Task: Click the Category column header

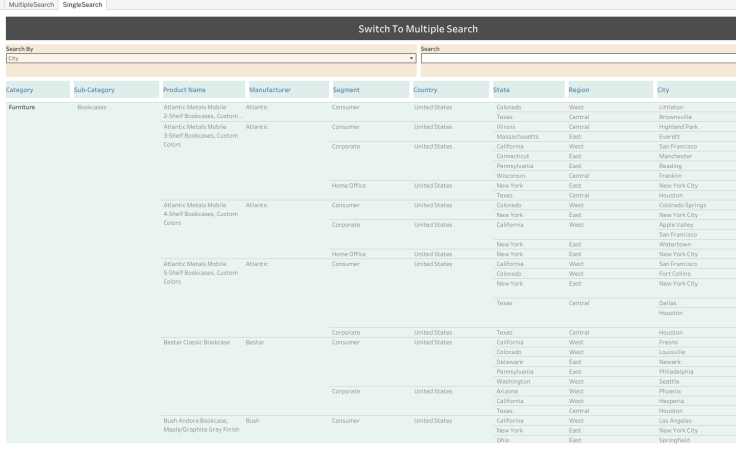Action: [20, 90]
